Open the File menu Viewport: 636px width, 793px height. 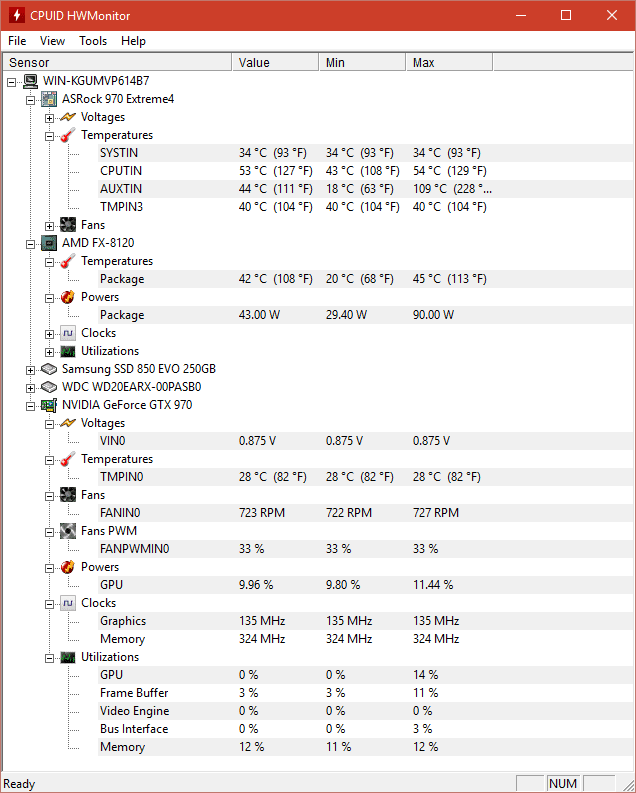[17, 41]
